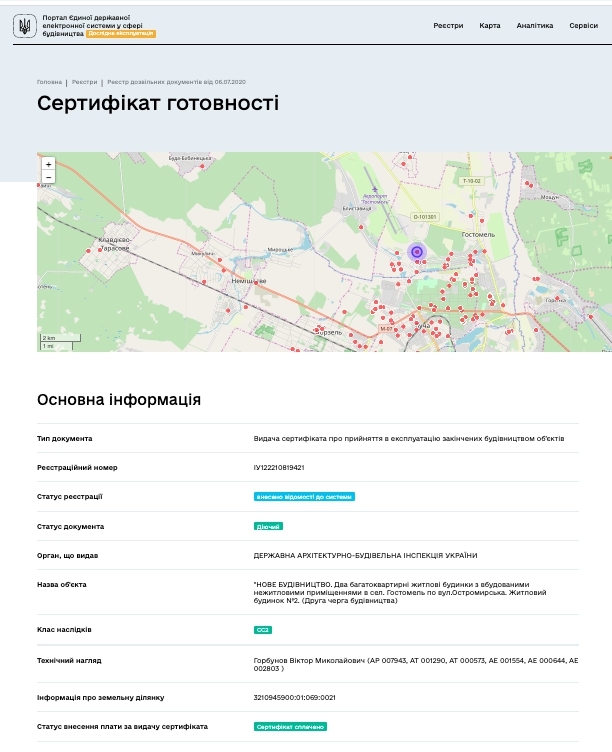This screenshot has width=612, height=752.
Task: Click the внесено відомості до системи status badge
Action: (x=304, y=497)
